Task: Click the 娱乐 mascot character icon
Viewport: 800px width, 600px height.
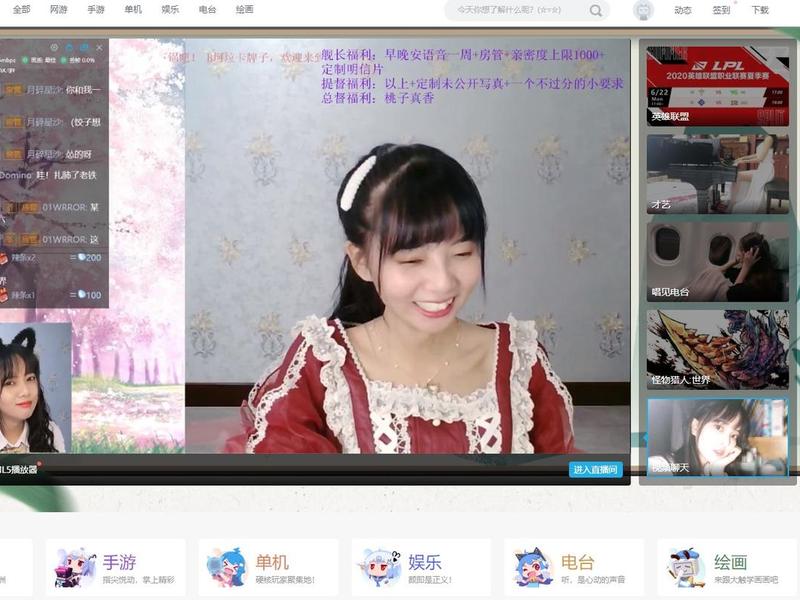Action: [380, 567]
